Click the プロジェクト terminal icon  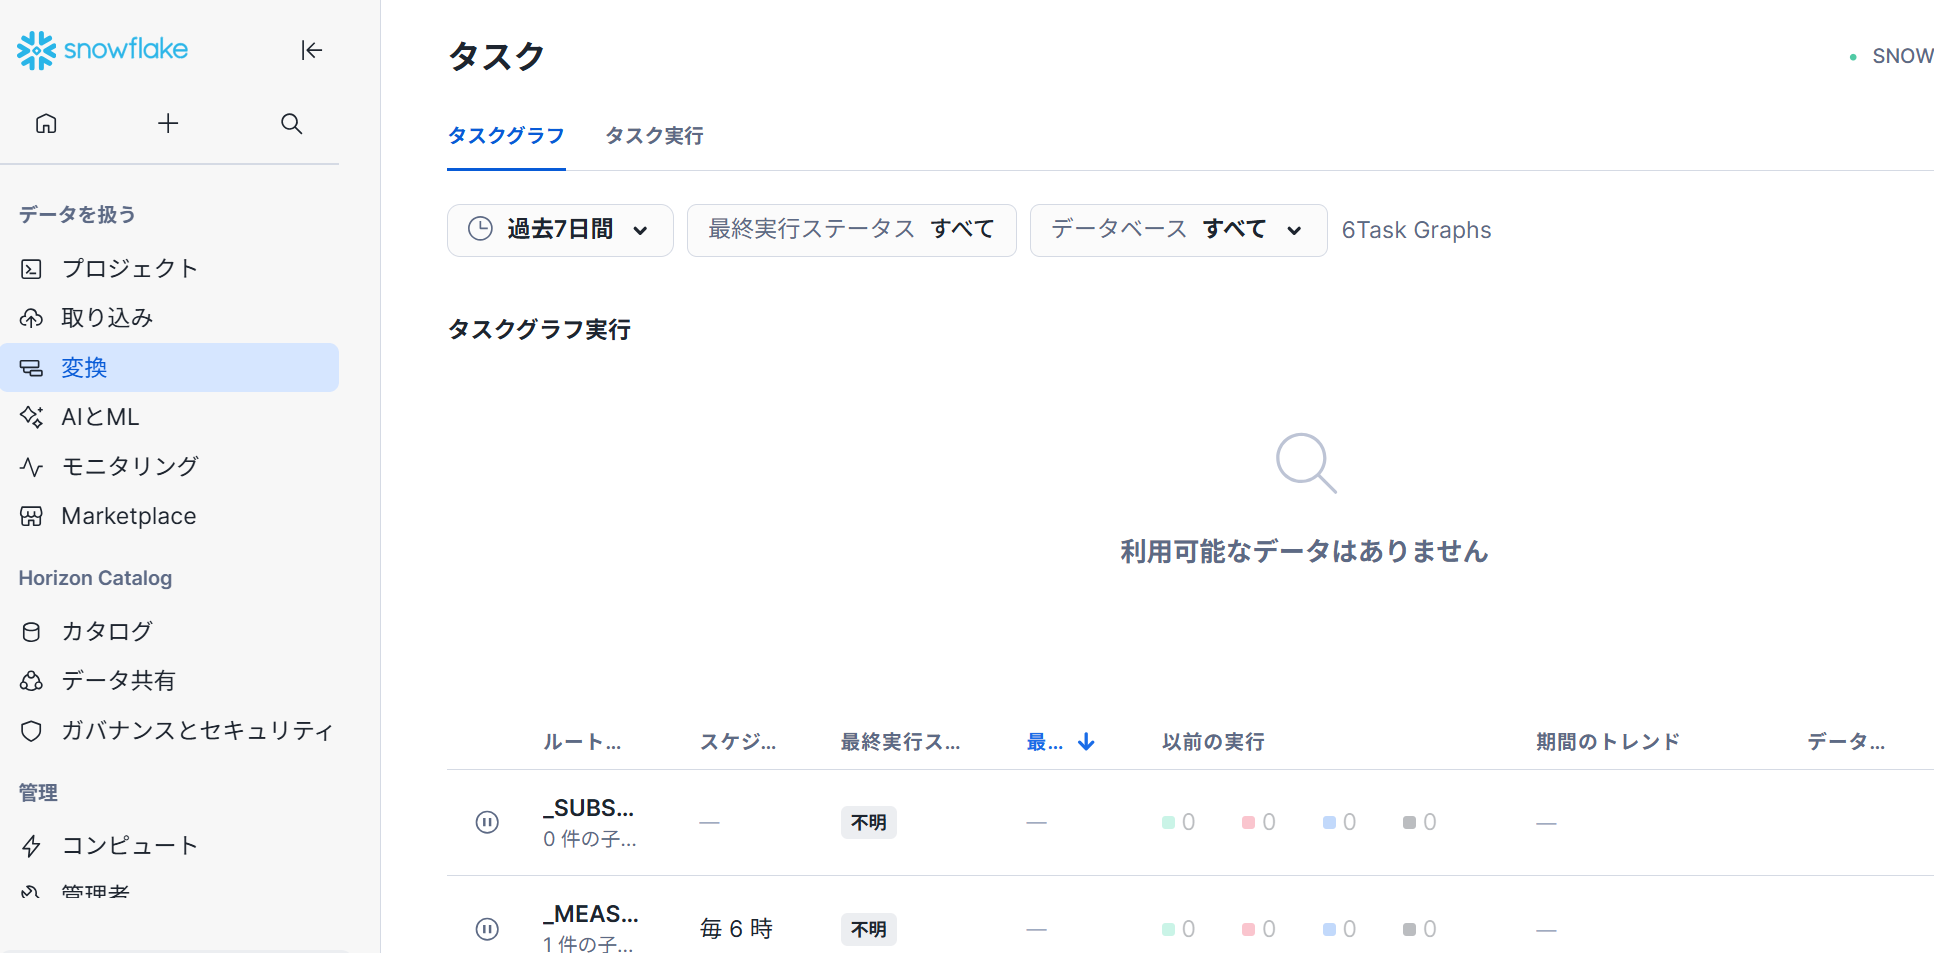point(31,268)
